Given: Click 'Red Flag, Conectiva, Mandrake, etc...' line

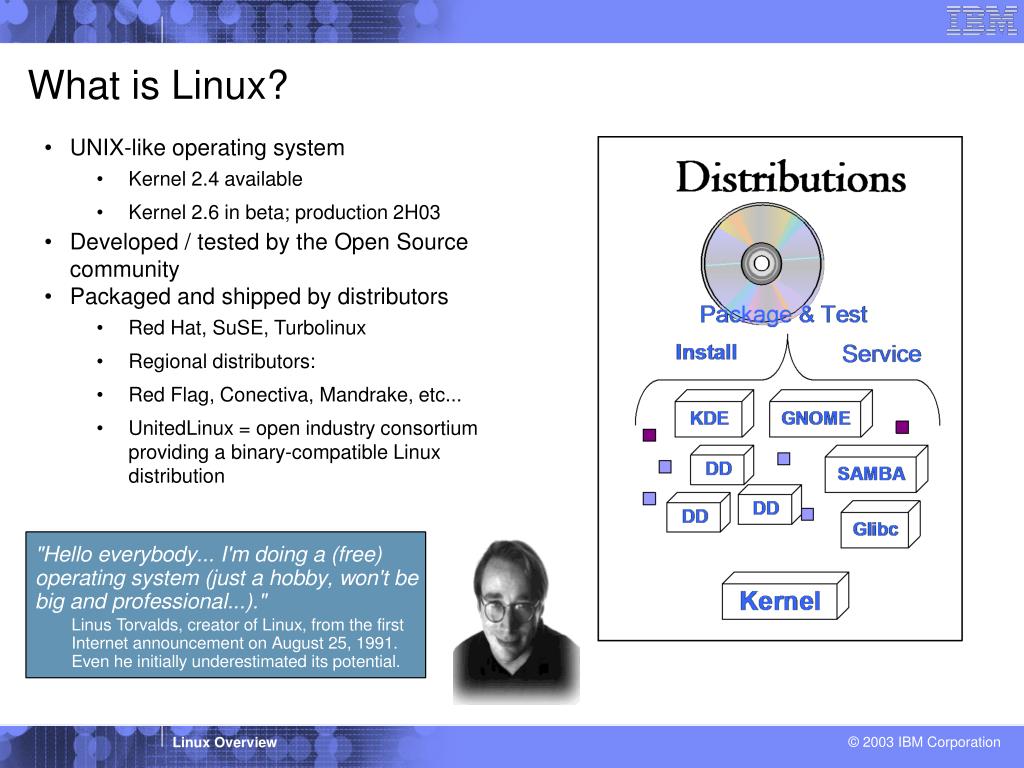Looking at the screenshot, I should [x=295, y=394].
